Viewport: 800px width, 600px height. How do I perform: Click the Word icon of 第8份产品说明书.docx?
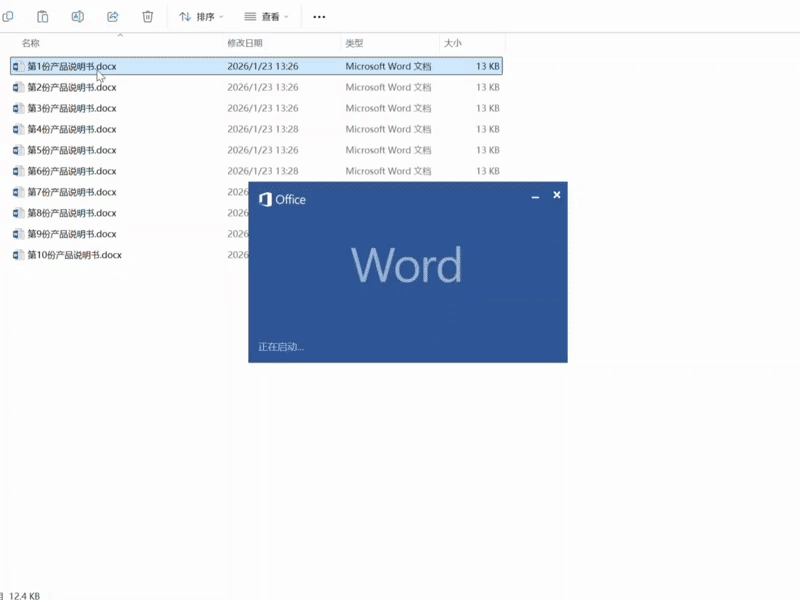[x=18, y=213]
